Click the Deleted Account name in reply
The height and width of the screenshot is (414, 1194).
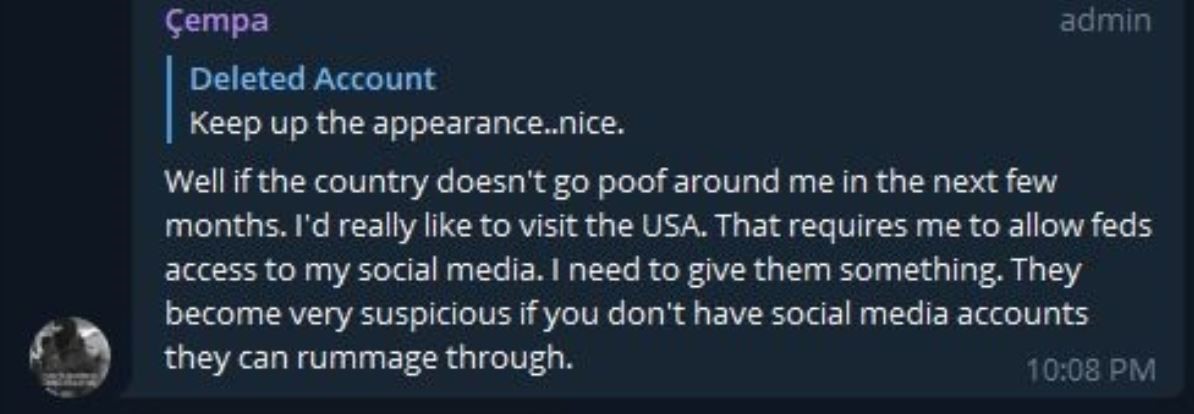point(313,78)
